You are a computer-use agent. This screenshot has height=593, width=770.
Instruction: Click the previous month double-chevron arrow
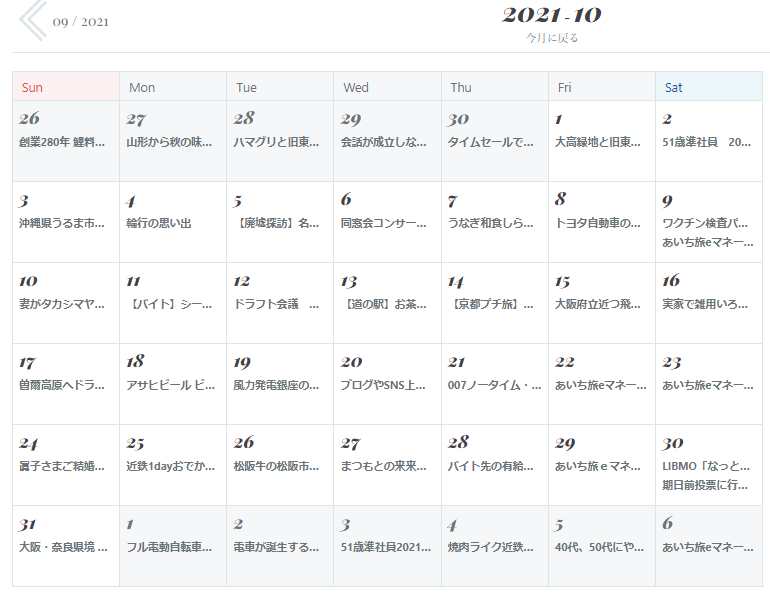[33, 20]
